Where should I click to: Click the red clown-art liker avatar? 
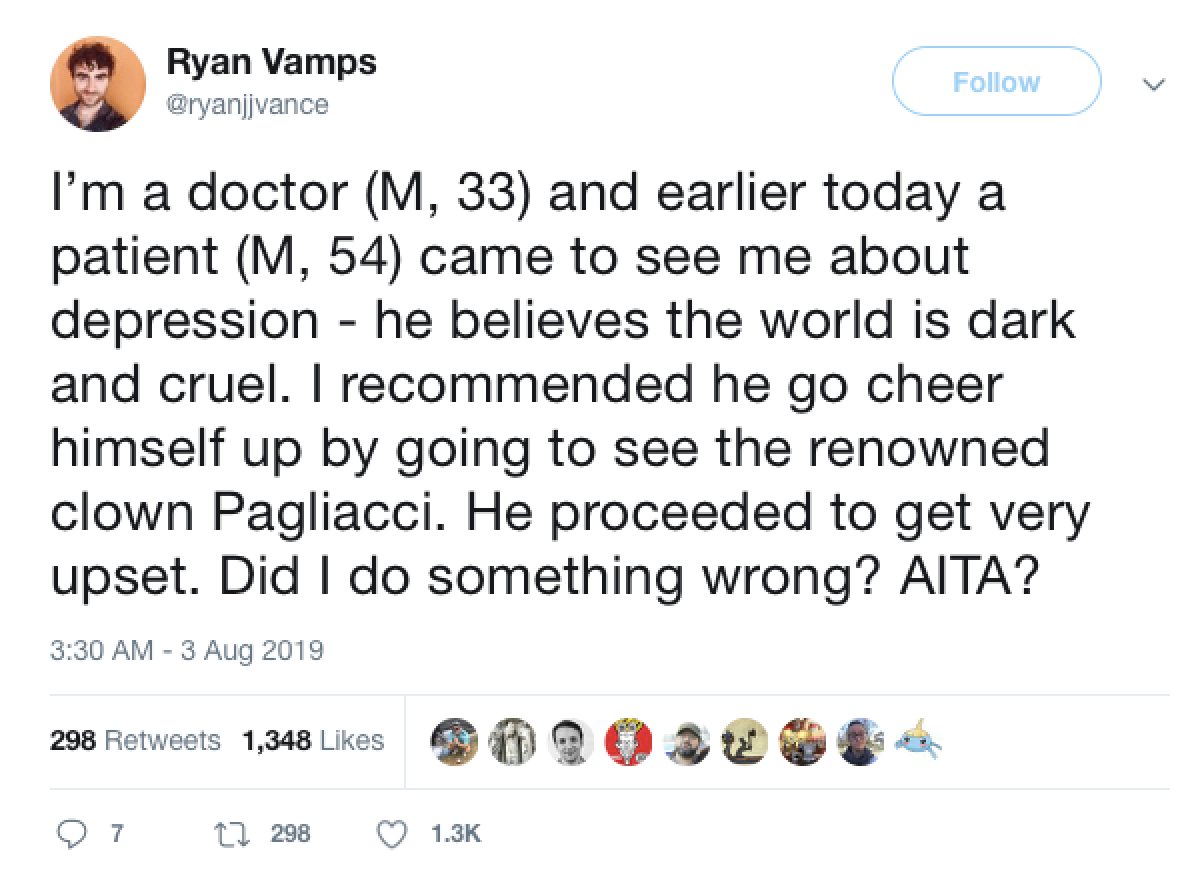tap(627, 742)
